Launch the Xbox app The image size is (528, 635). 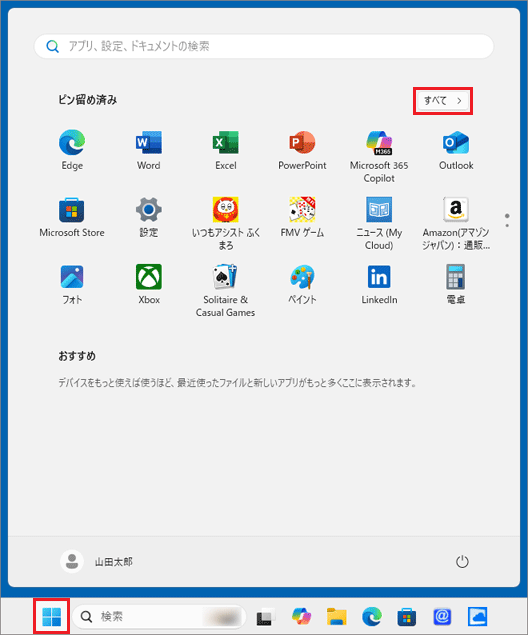click(x=149, y=285)
